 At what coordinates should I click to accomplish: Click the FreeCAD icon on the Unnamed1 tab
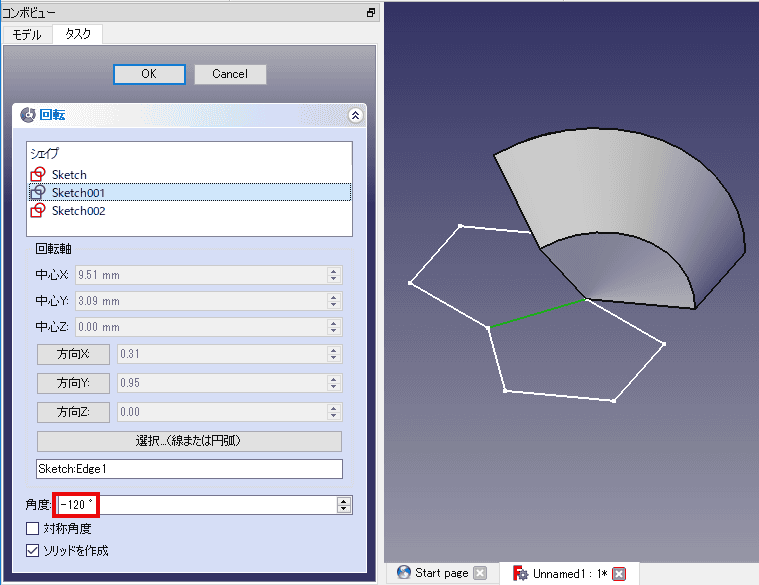point(520,573)
